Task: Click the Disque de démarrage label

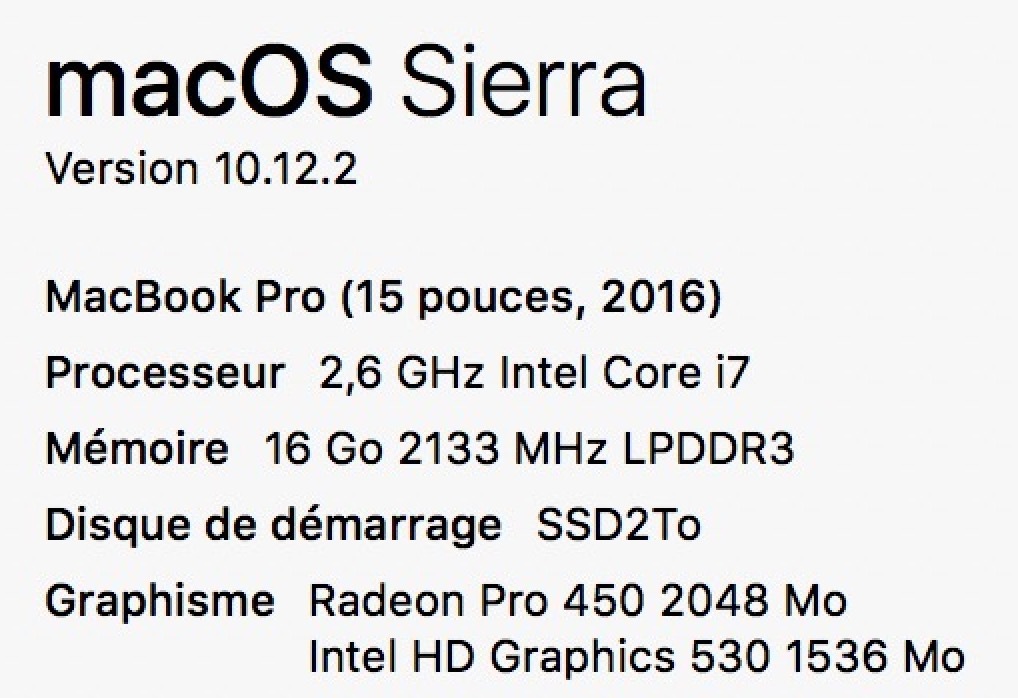Action: [x=273, y=525]
